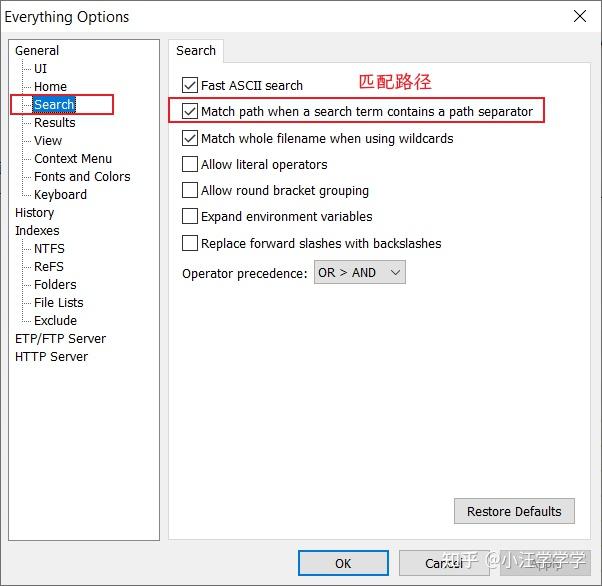
Task: Toggle Match whole filename when using wildcards
Action: click(190, 138)
